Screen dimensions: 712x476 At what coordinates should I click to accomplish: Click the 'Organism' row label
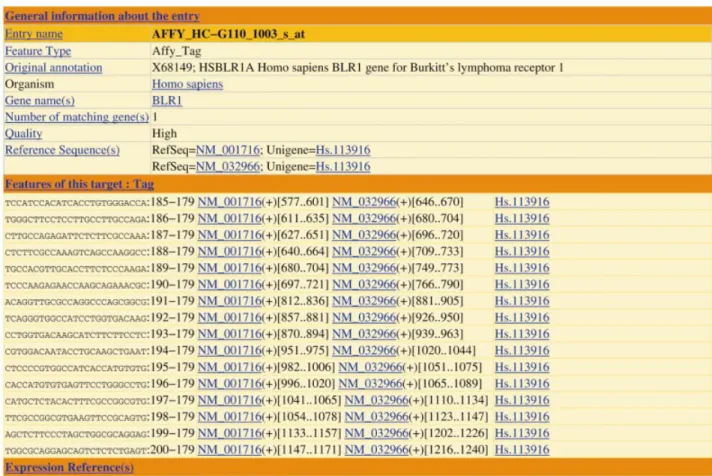pos(30,84)
